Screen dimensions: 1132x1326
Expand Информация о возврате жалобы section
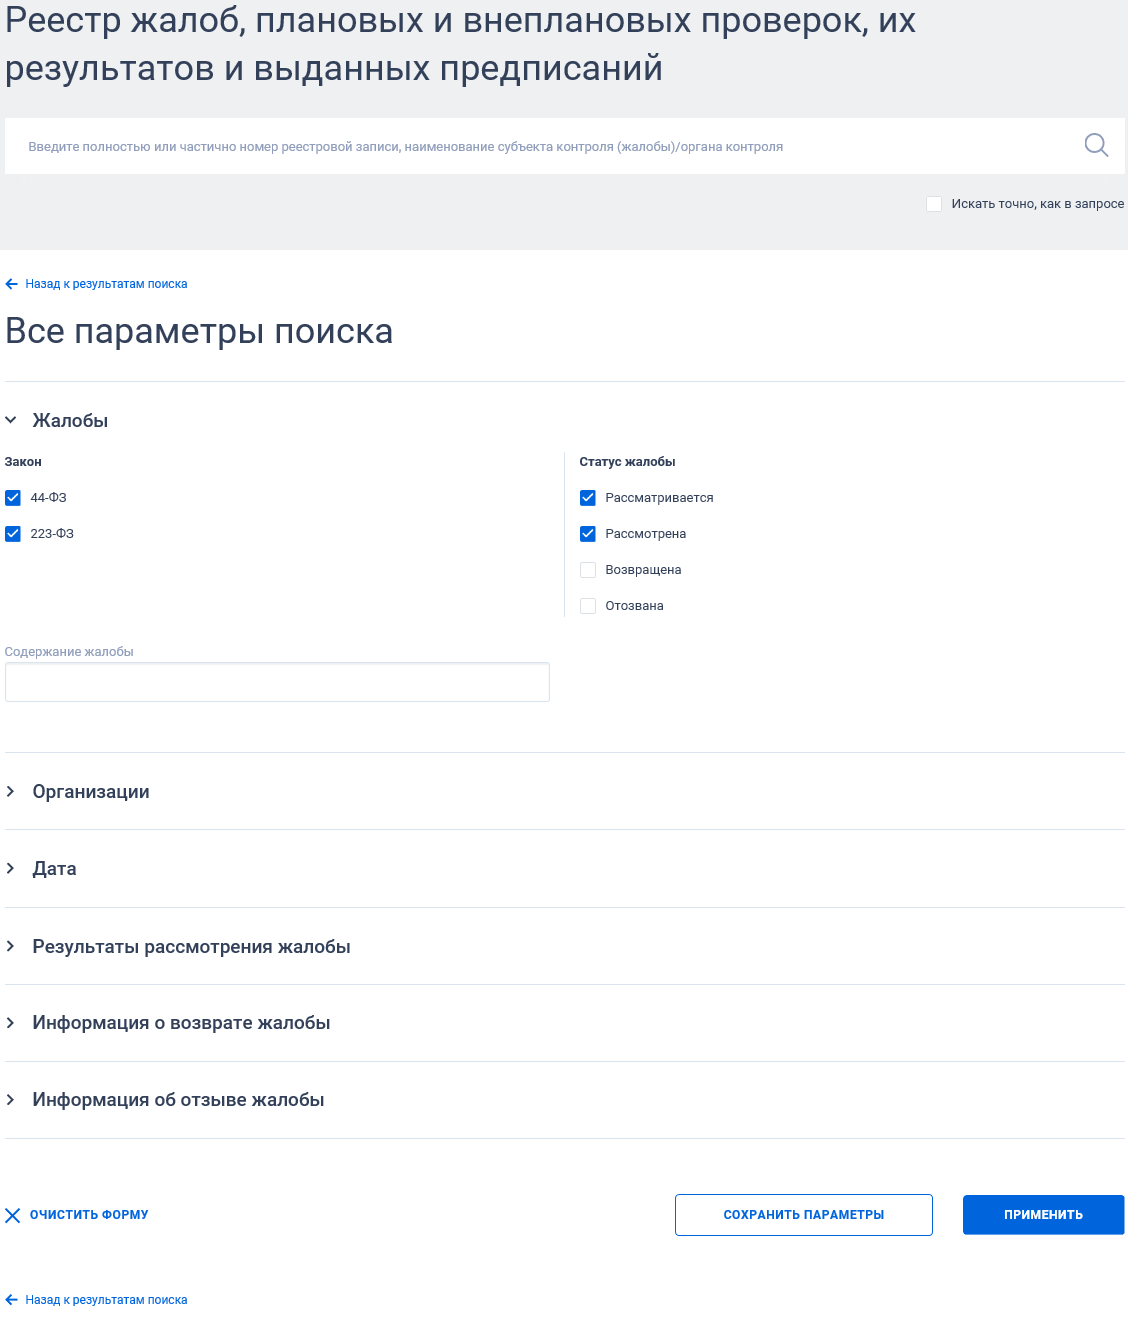pyautogui.click(x=11, y=1023)
